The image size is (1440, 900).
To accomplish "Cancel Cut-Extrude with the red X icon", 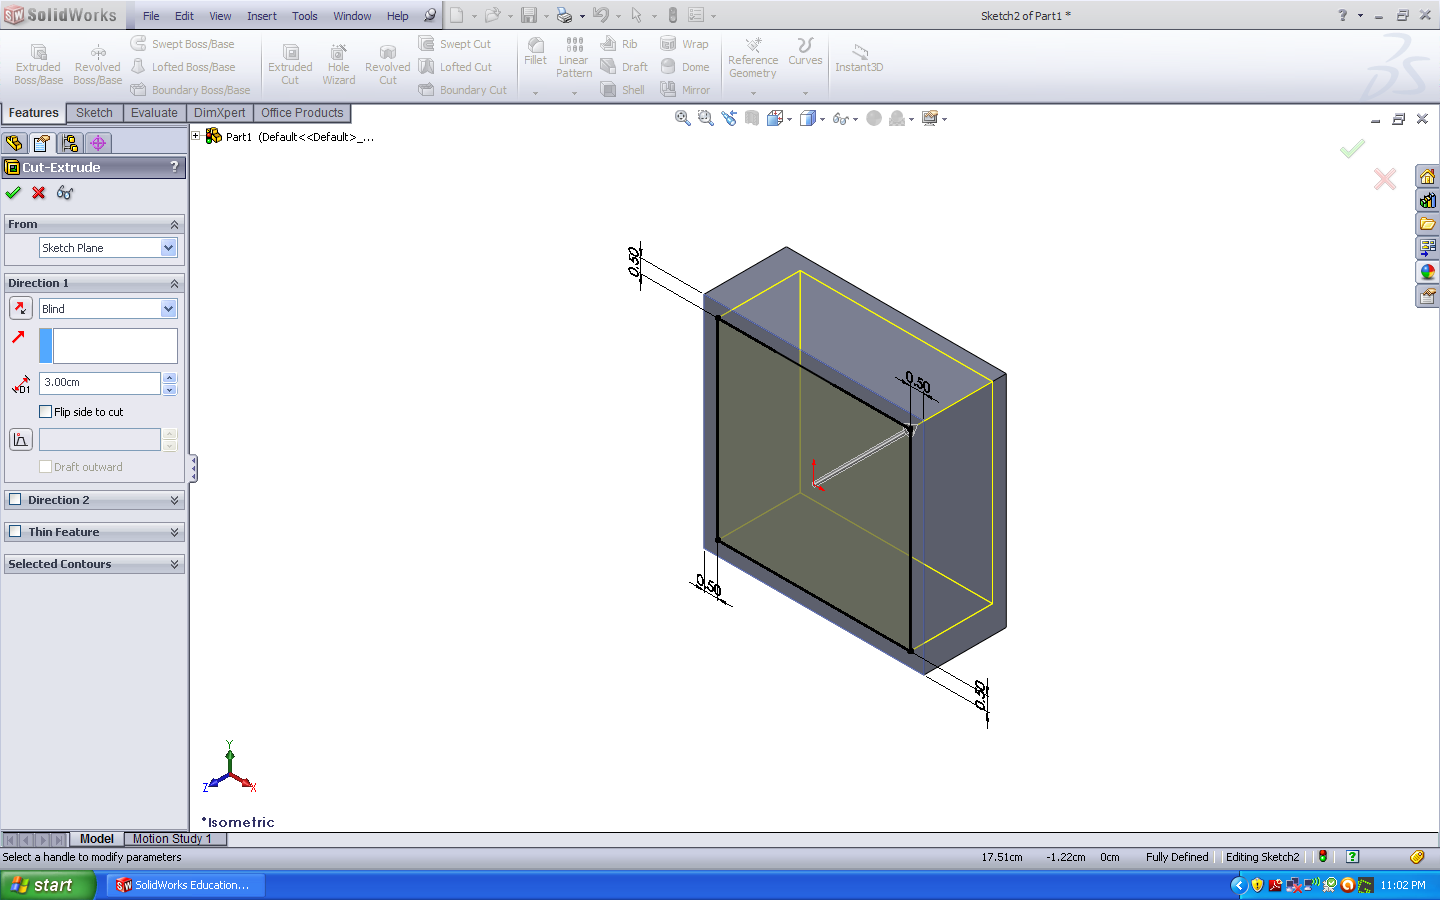I will click(39, 193).
